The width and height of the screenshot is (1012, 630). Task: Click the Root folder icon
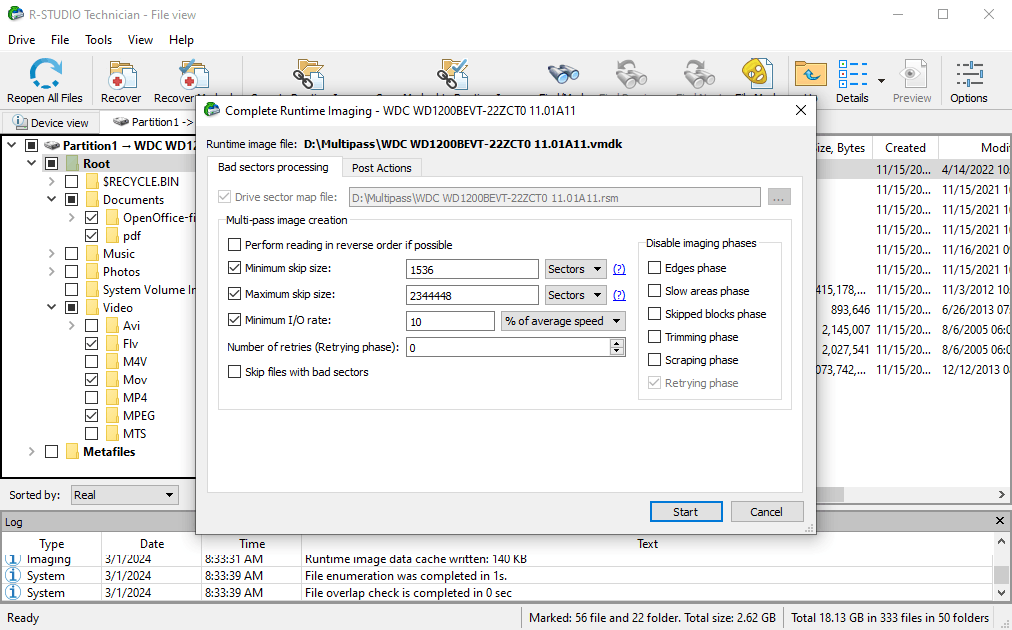(x=72, y=164)
